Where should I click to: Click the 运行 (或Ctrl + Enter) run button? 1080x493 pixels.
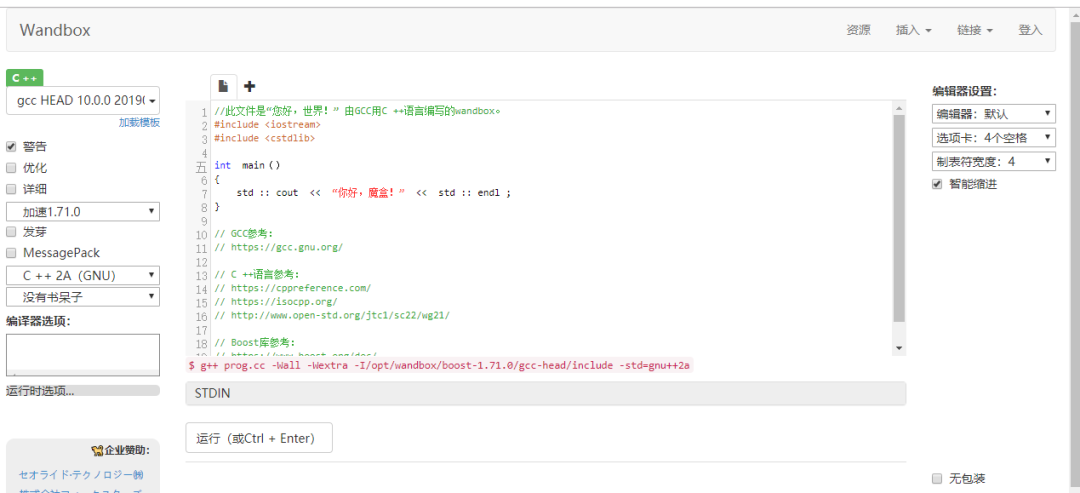[259, 438]
